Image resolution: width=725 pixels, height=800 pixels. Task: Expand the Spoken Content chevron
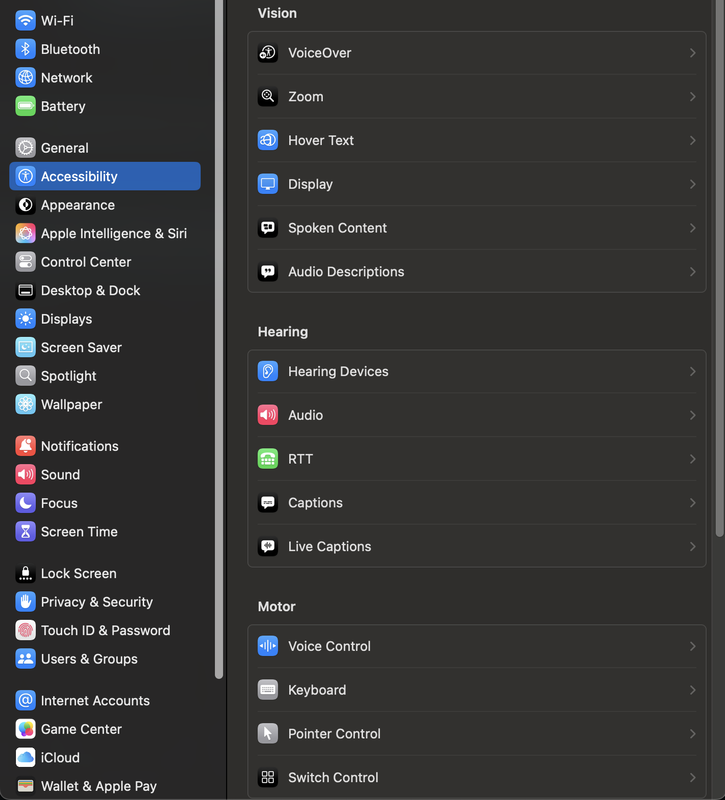click(x=692, y=228)
